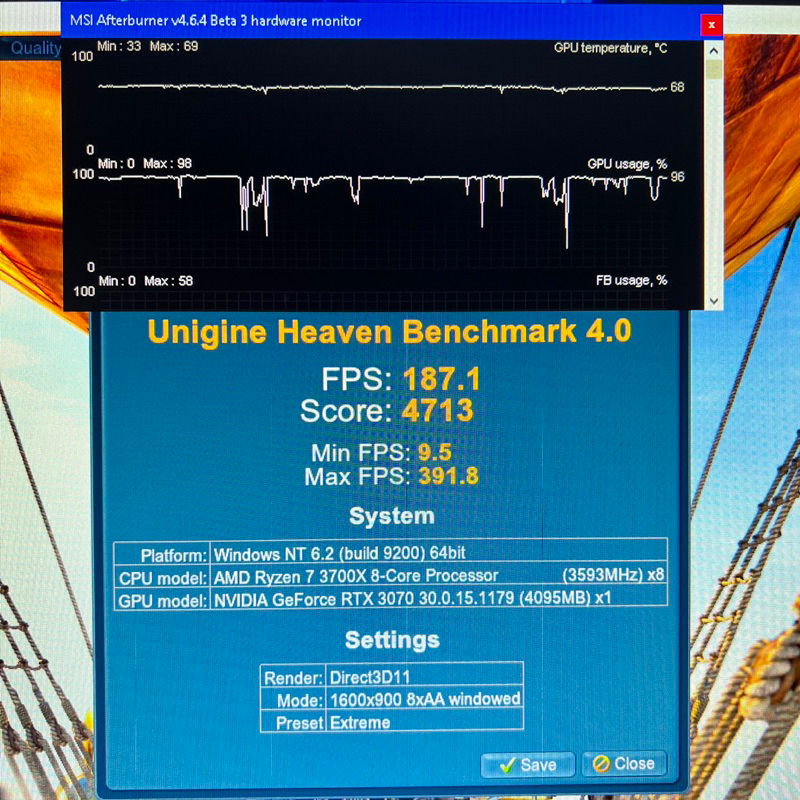Click the hardware monitor scrollbar down arrow
Screen dimensions: 800x800
coord(713,300)
